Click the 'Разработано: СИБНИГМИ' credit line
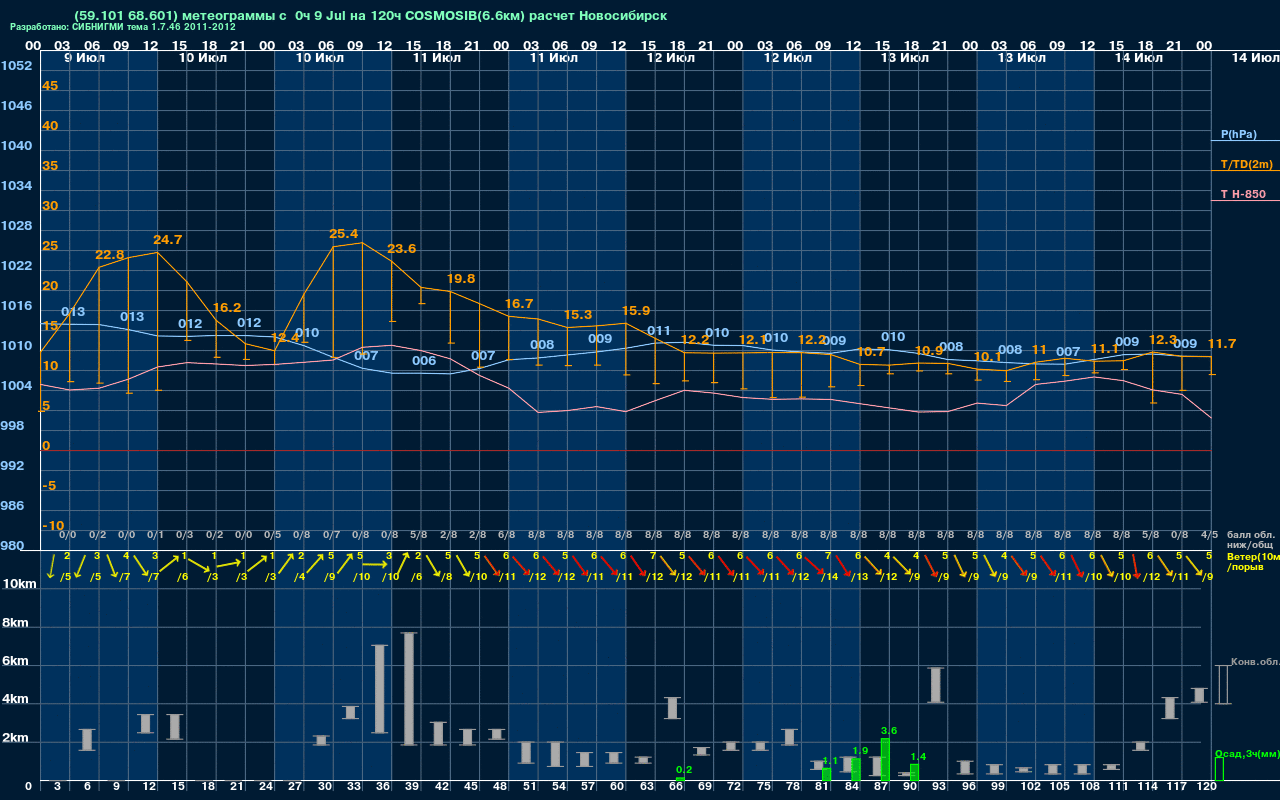The image size is (1280, 800). 123,27
